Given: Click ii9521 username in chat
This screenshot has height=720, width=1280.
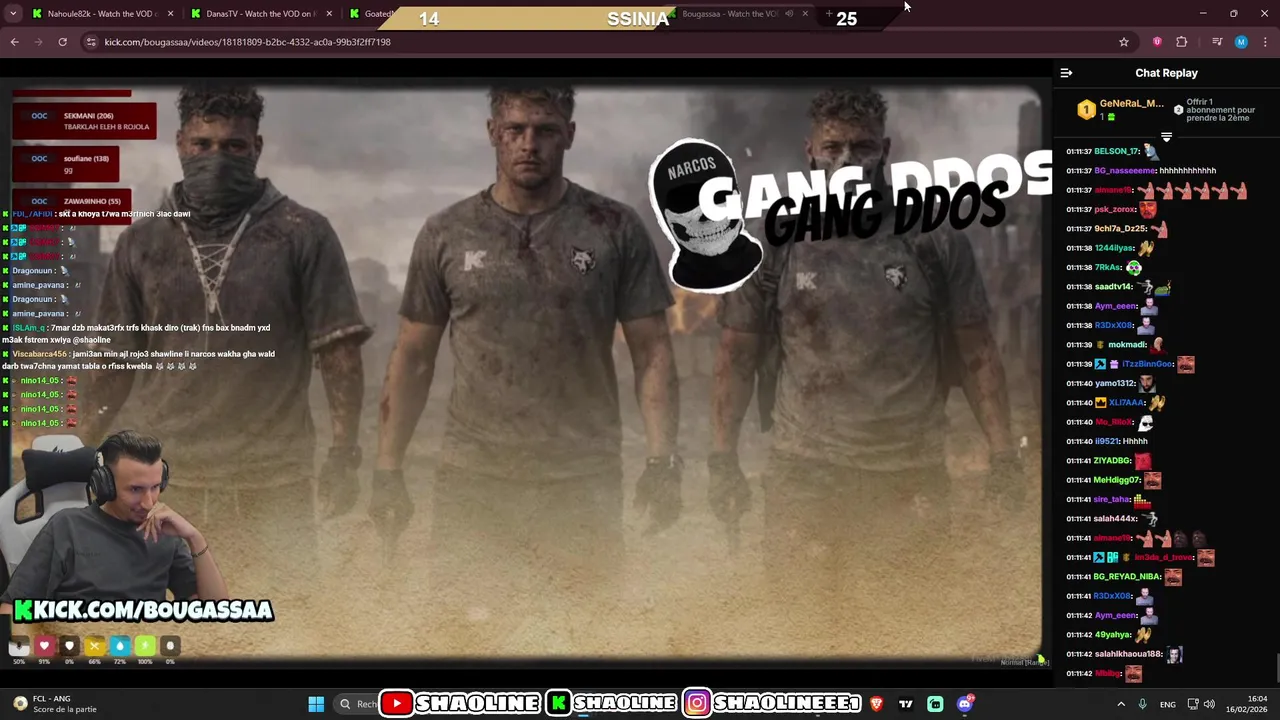Looking at the screenshot, I should [1106, 441].
